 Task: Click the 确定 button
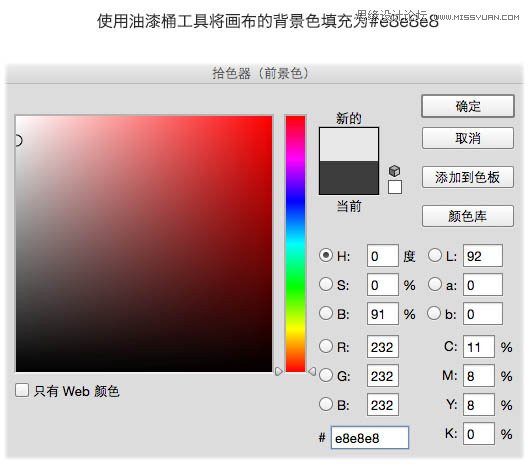pos(468,106)
